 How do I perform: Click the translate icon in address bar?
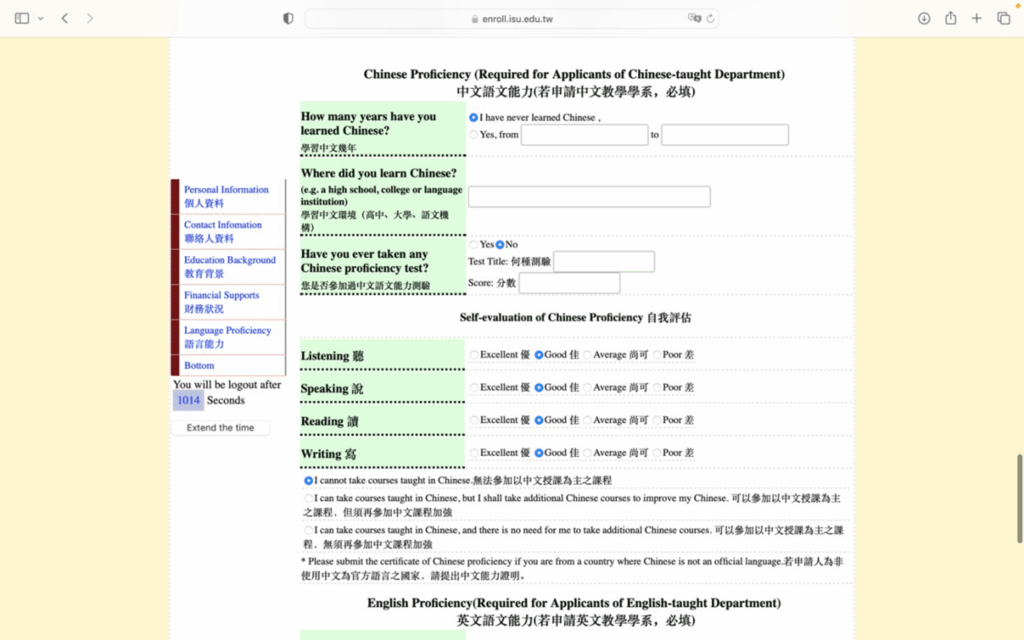694,18
